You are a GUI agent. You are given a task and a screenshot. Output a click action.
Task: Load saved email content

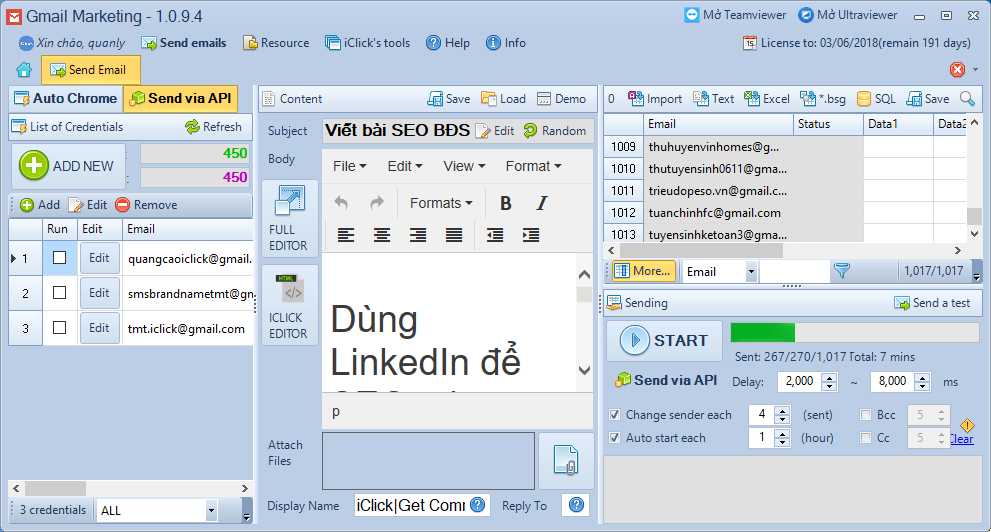click(503, 99)
